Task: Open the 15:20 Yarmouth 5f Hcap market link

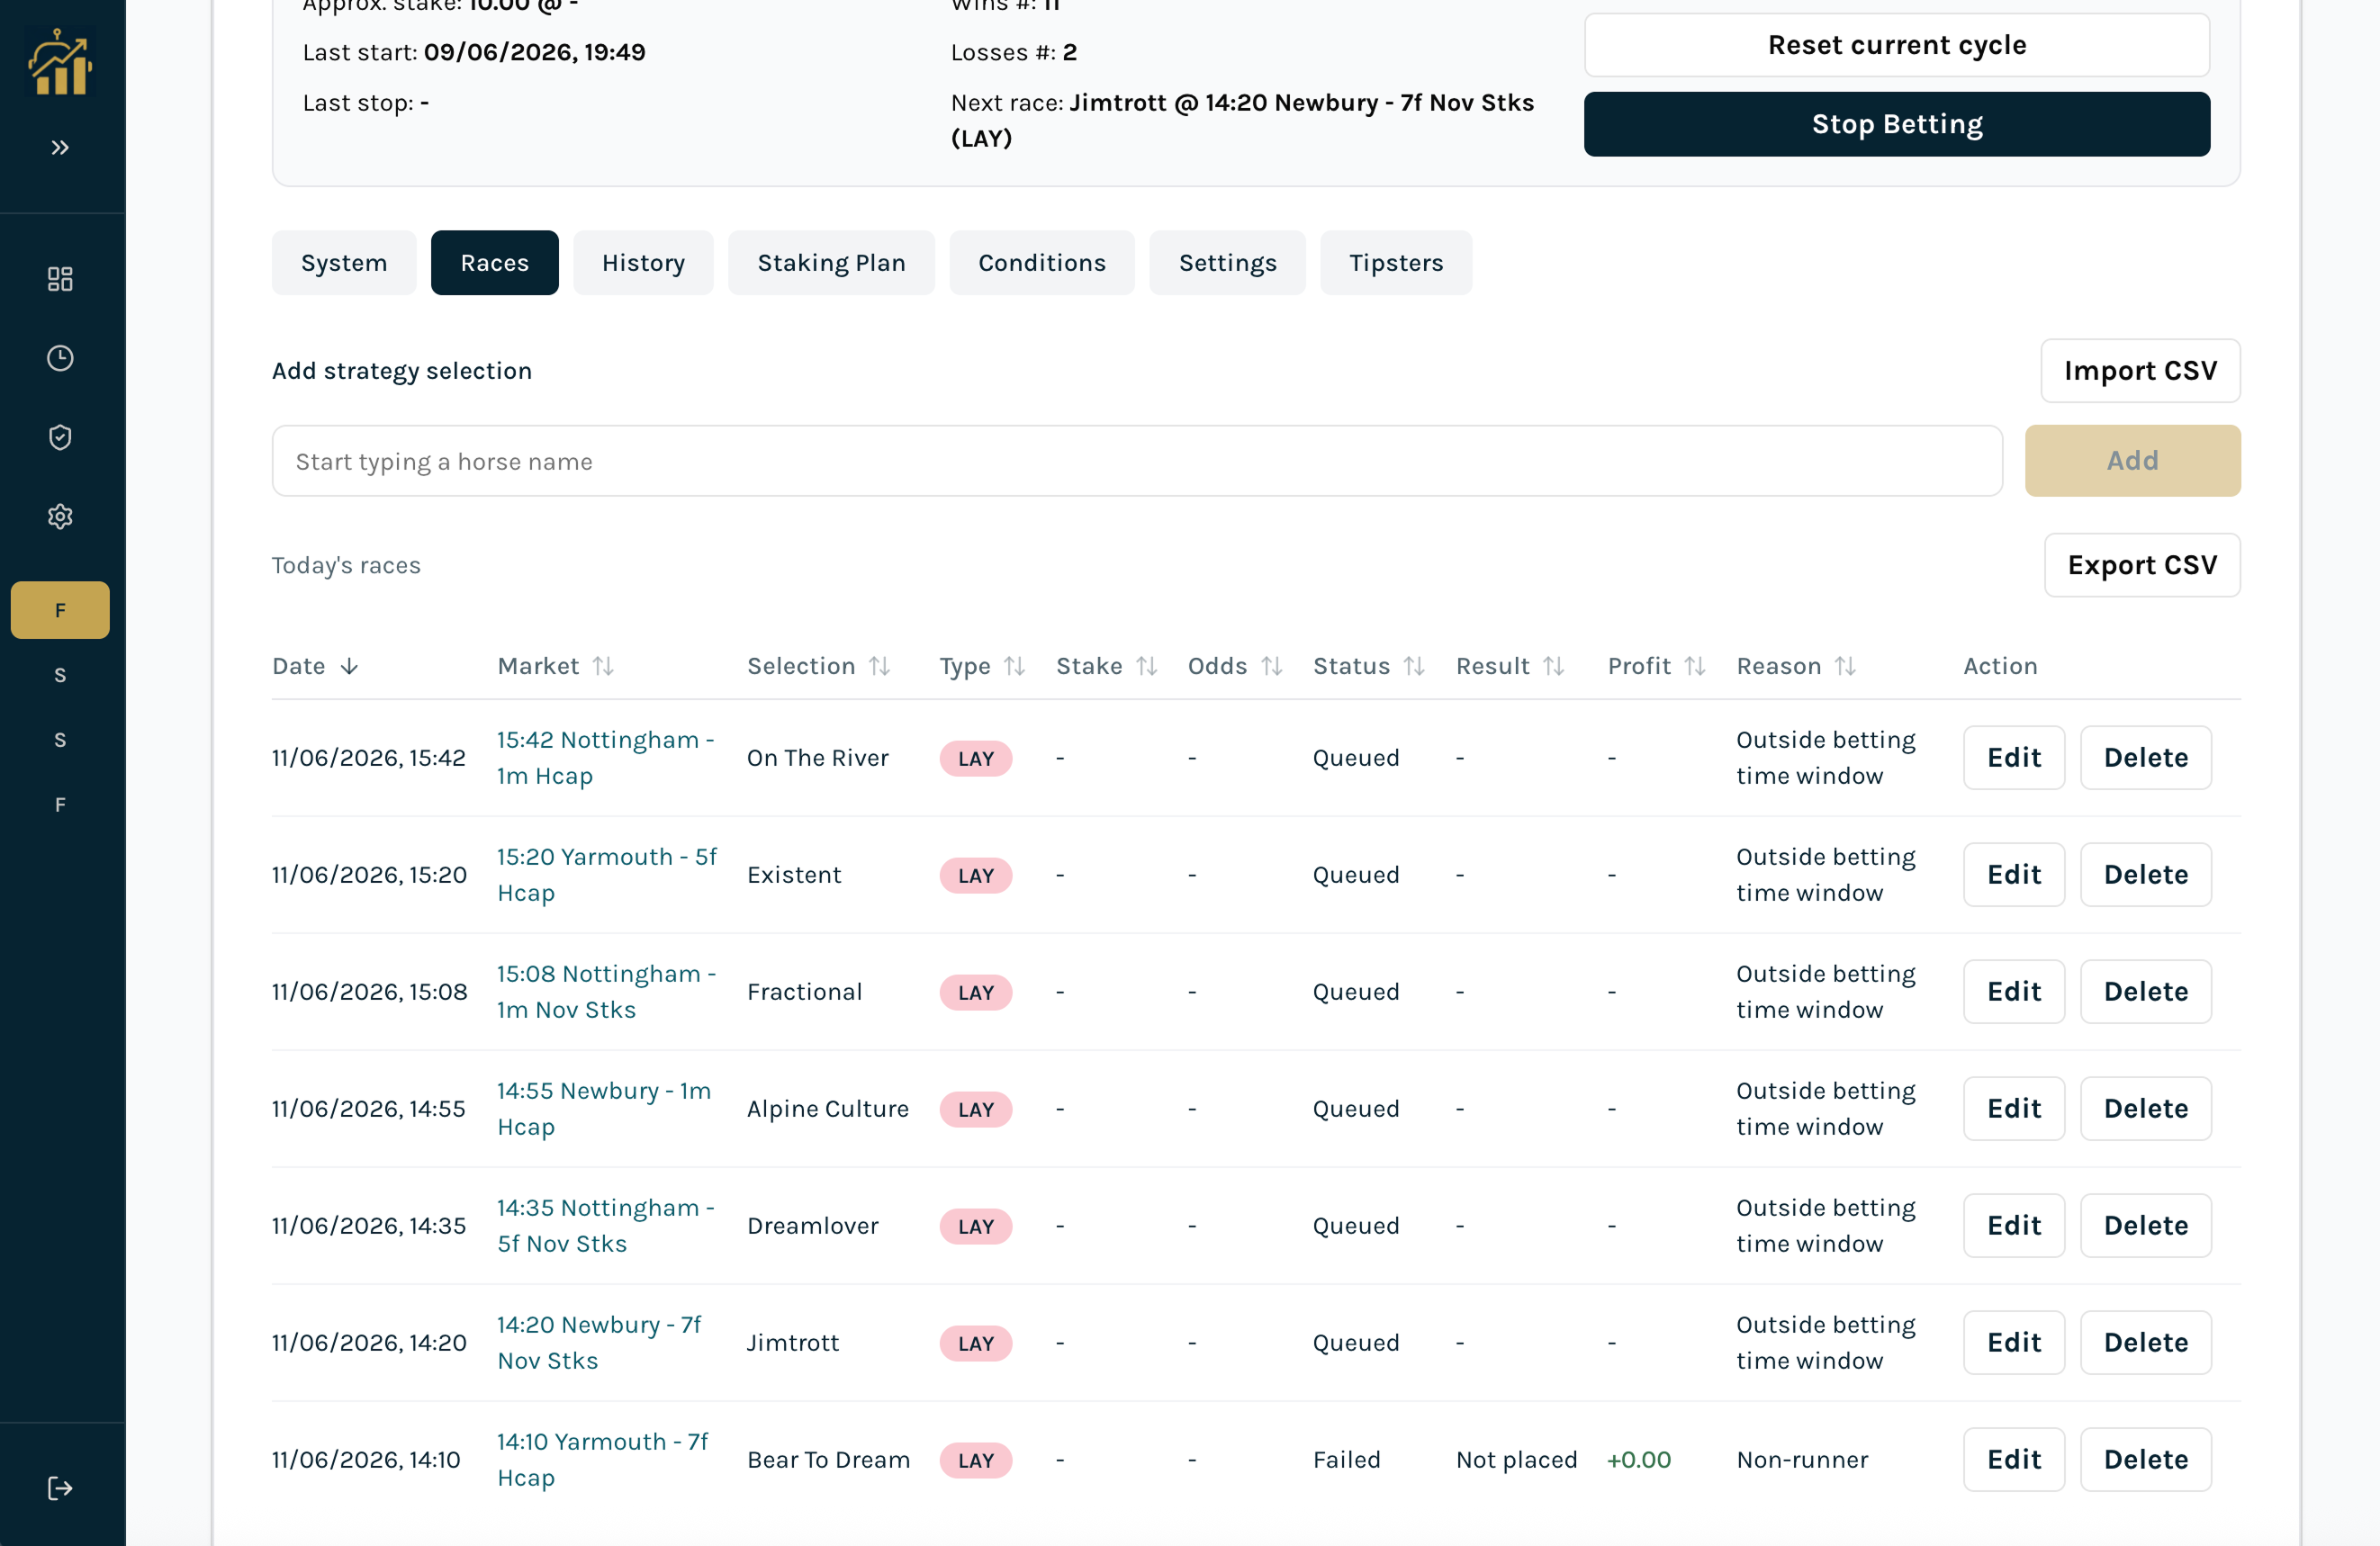Action: click(x=607, y=875)
